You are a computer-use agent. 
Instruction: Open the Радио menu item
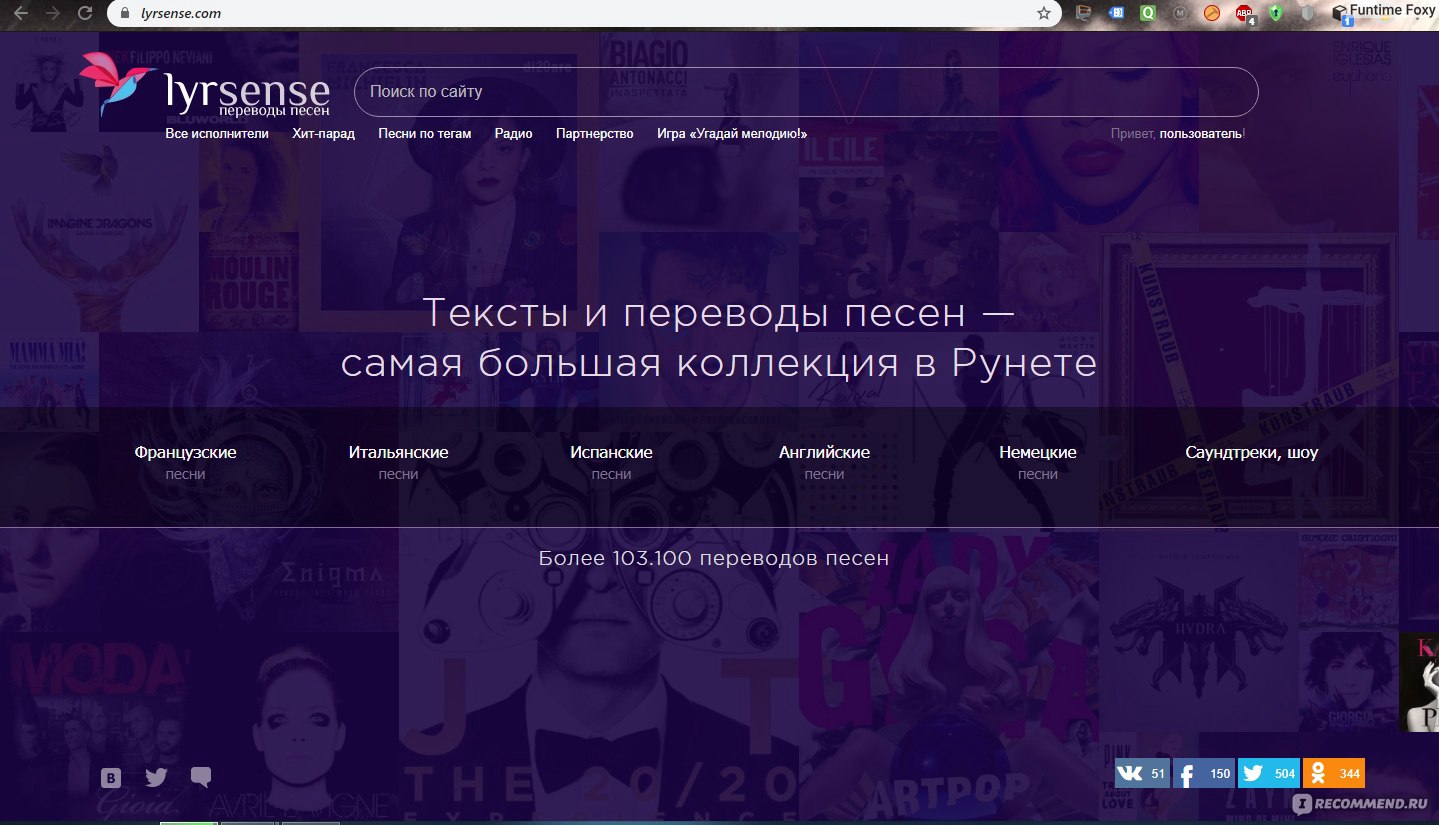coord(513,133)
